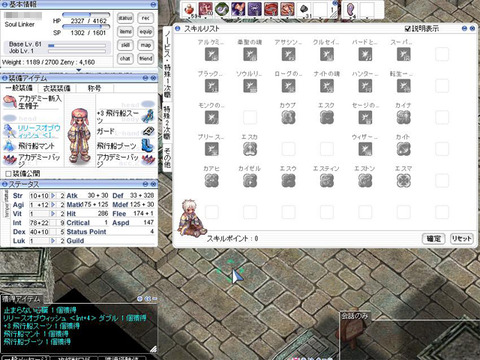Click the HP gauge bar
The height and width of the screenshot is (360, 480).
[x=86, y=15]
